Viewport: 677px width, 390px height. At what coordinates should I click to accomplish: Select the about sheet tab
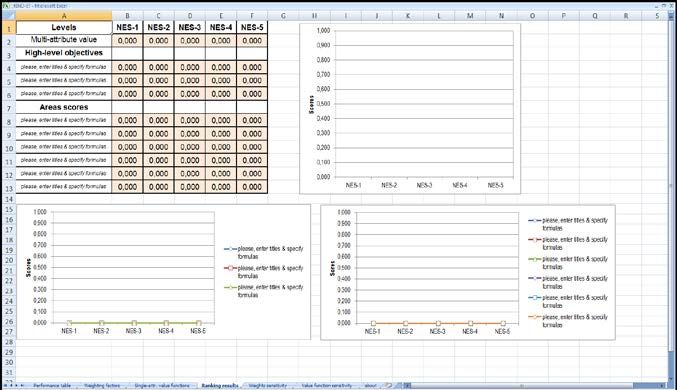[370, 385]
